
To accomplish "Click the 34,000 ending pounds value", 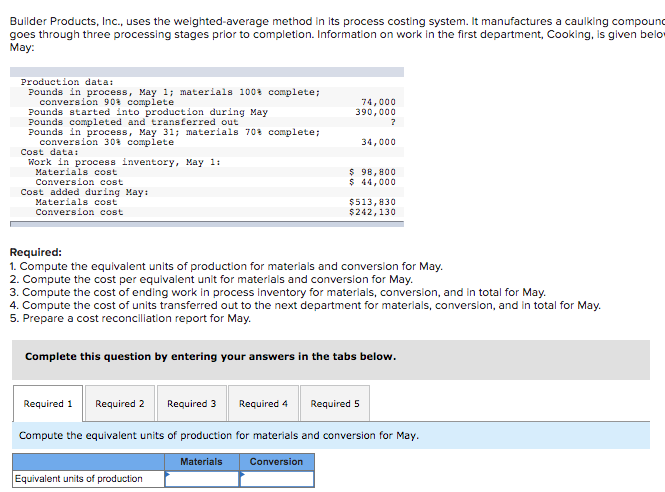I will coord(378,142).
